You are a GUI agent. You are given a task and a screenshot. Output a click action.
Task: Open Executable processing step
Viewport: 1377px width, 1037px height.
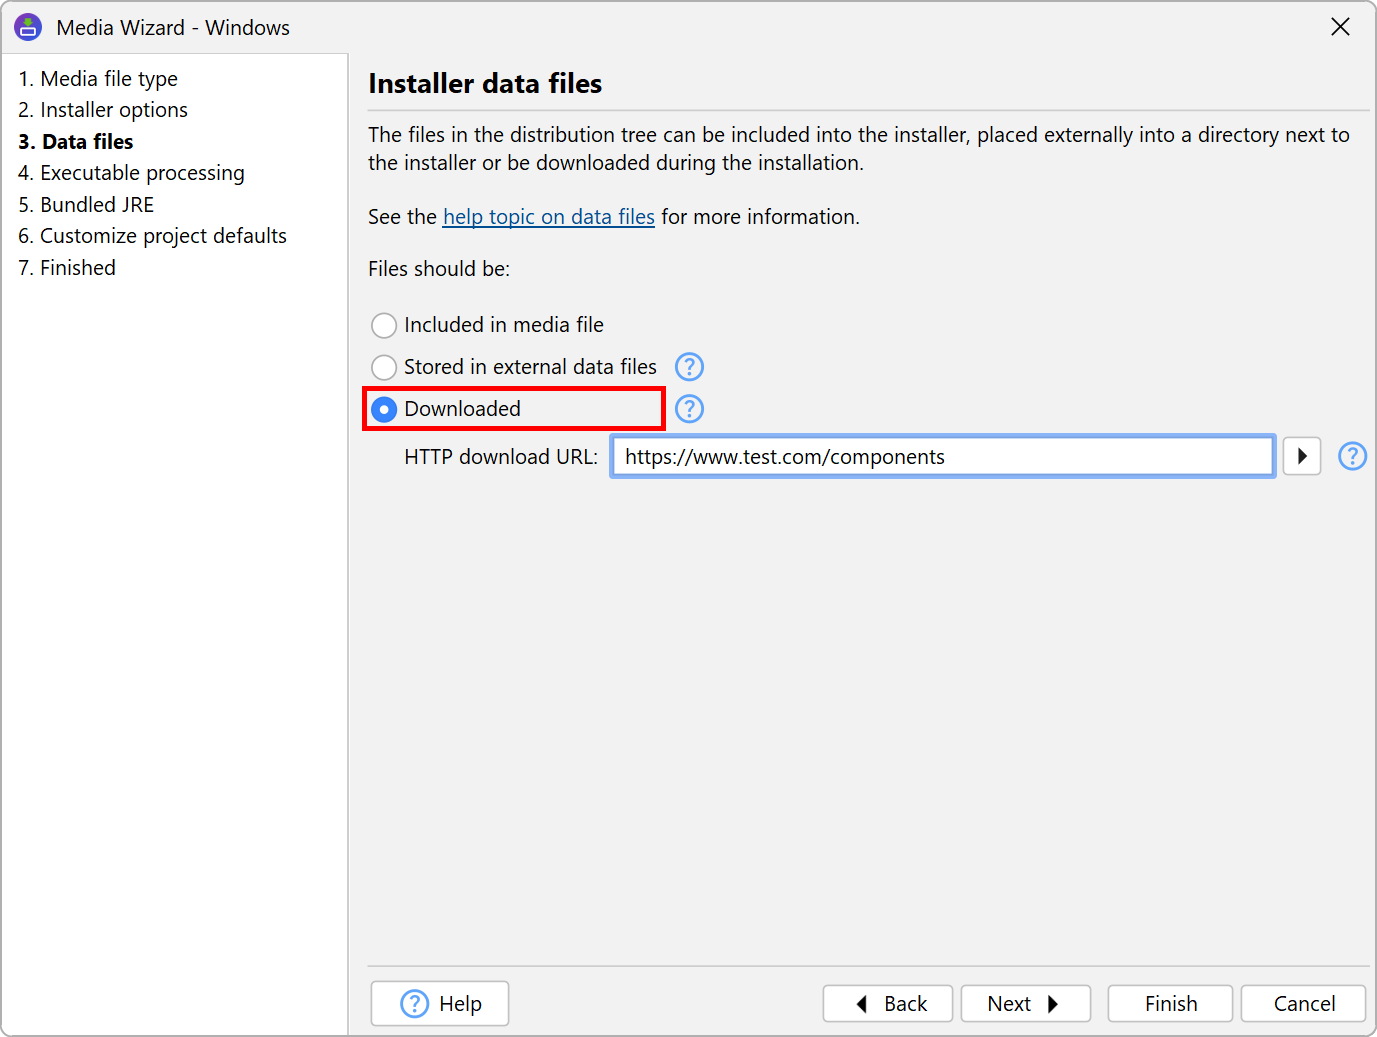(131, 173)
